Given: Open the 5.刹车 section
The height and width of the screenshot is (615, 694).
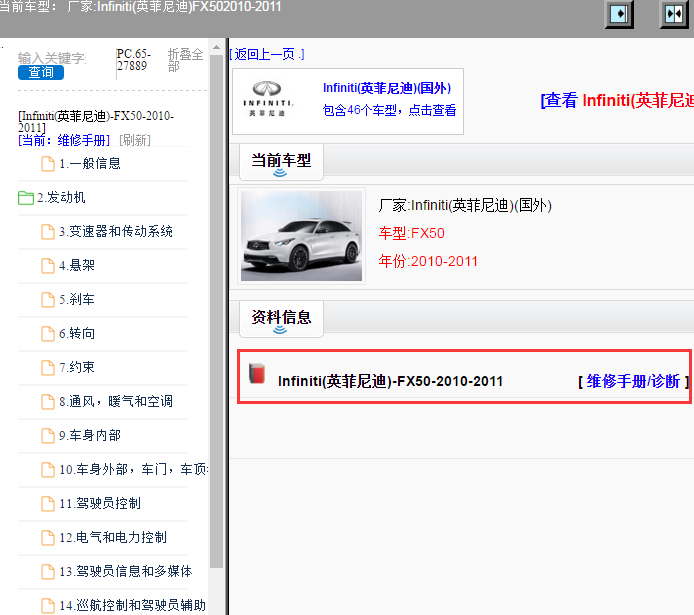Looking at the screenshot, I should pyautogui.click(x=77, y=299).
